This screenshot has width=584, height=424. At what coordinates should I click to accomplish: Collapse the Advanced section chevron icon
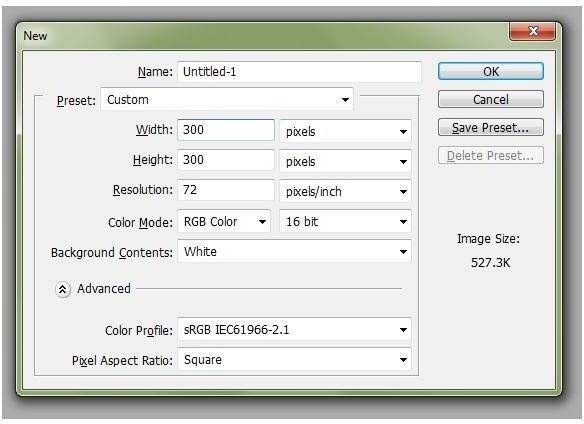click(x=63, y=289)
